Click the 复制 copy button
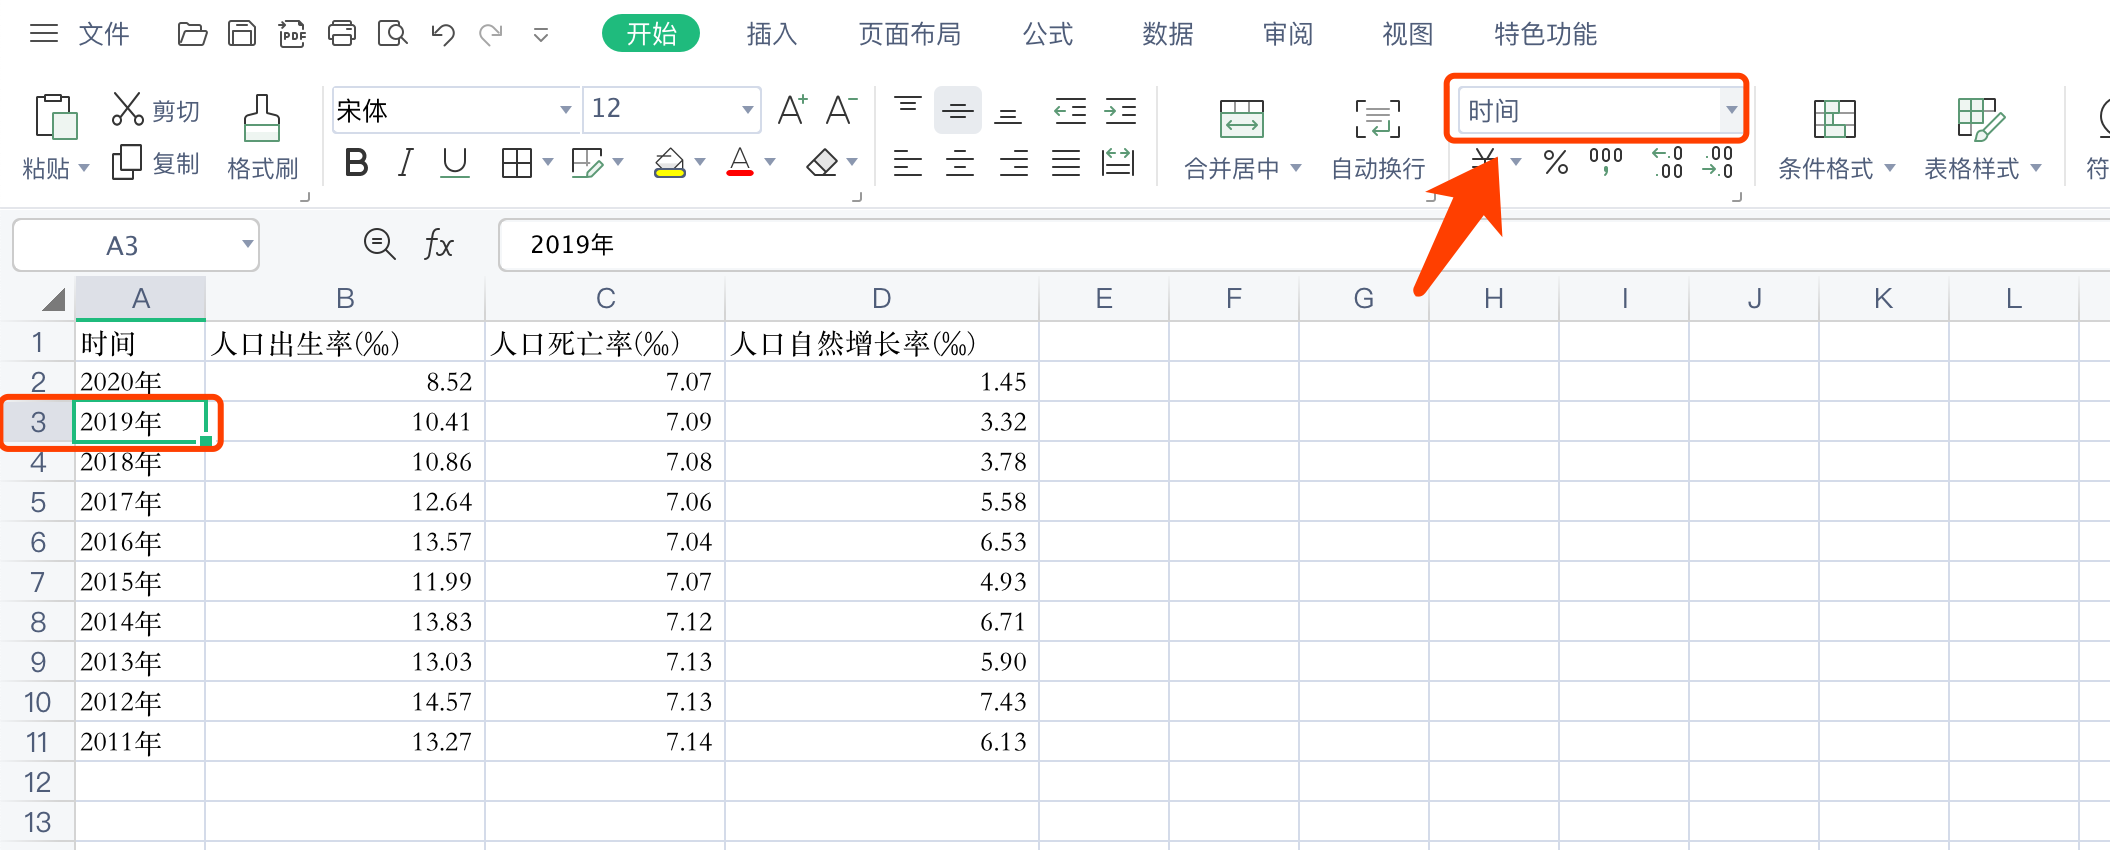Viewport: 2110px width, 850px height. pyautogui.click(x=157, y=163)
